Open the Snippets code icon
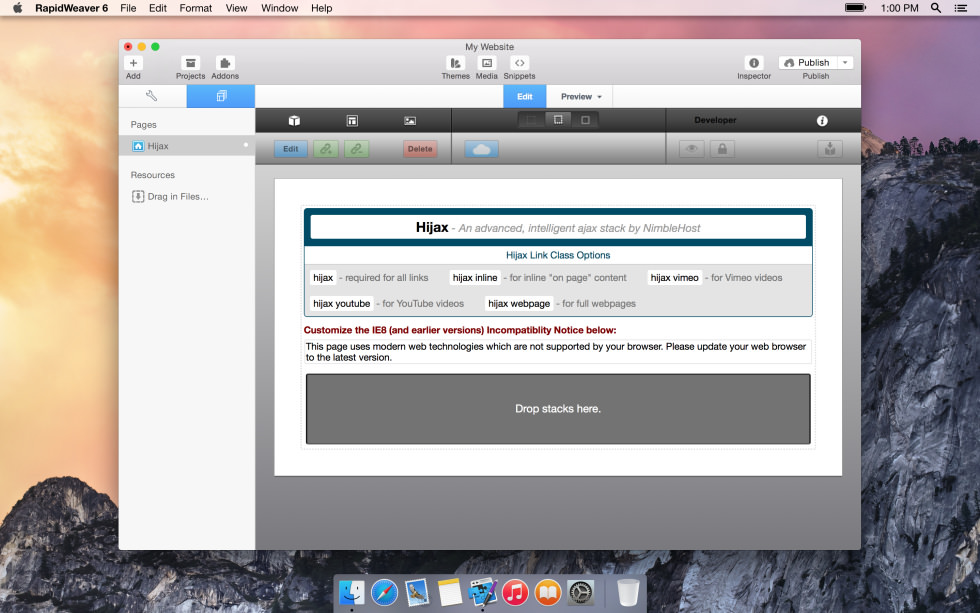This screenshot has width=980, height=613. pyautogui.click(x=519, y=63)
